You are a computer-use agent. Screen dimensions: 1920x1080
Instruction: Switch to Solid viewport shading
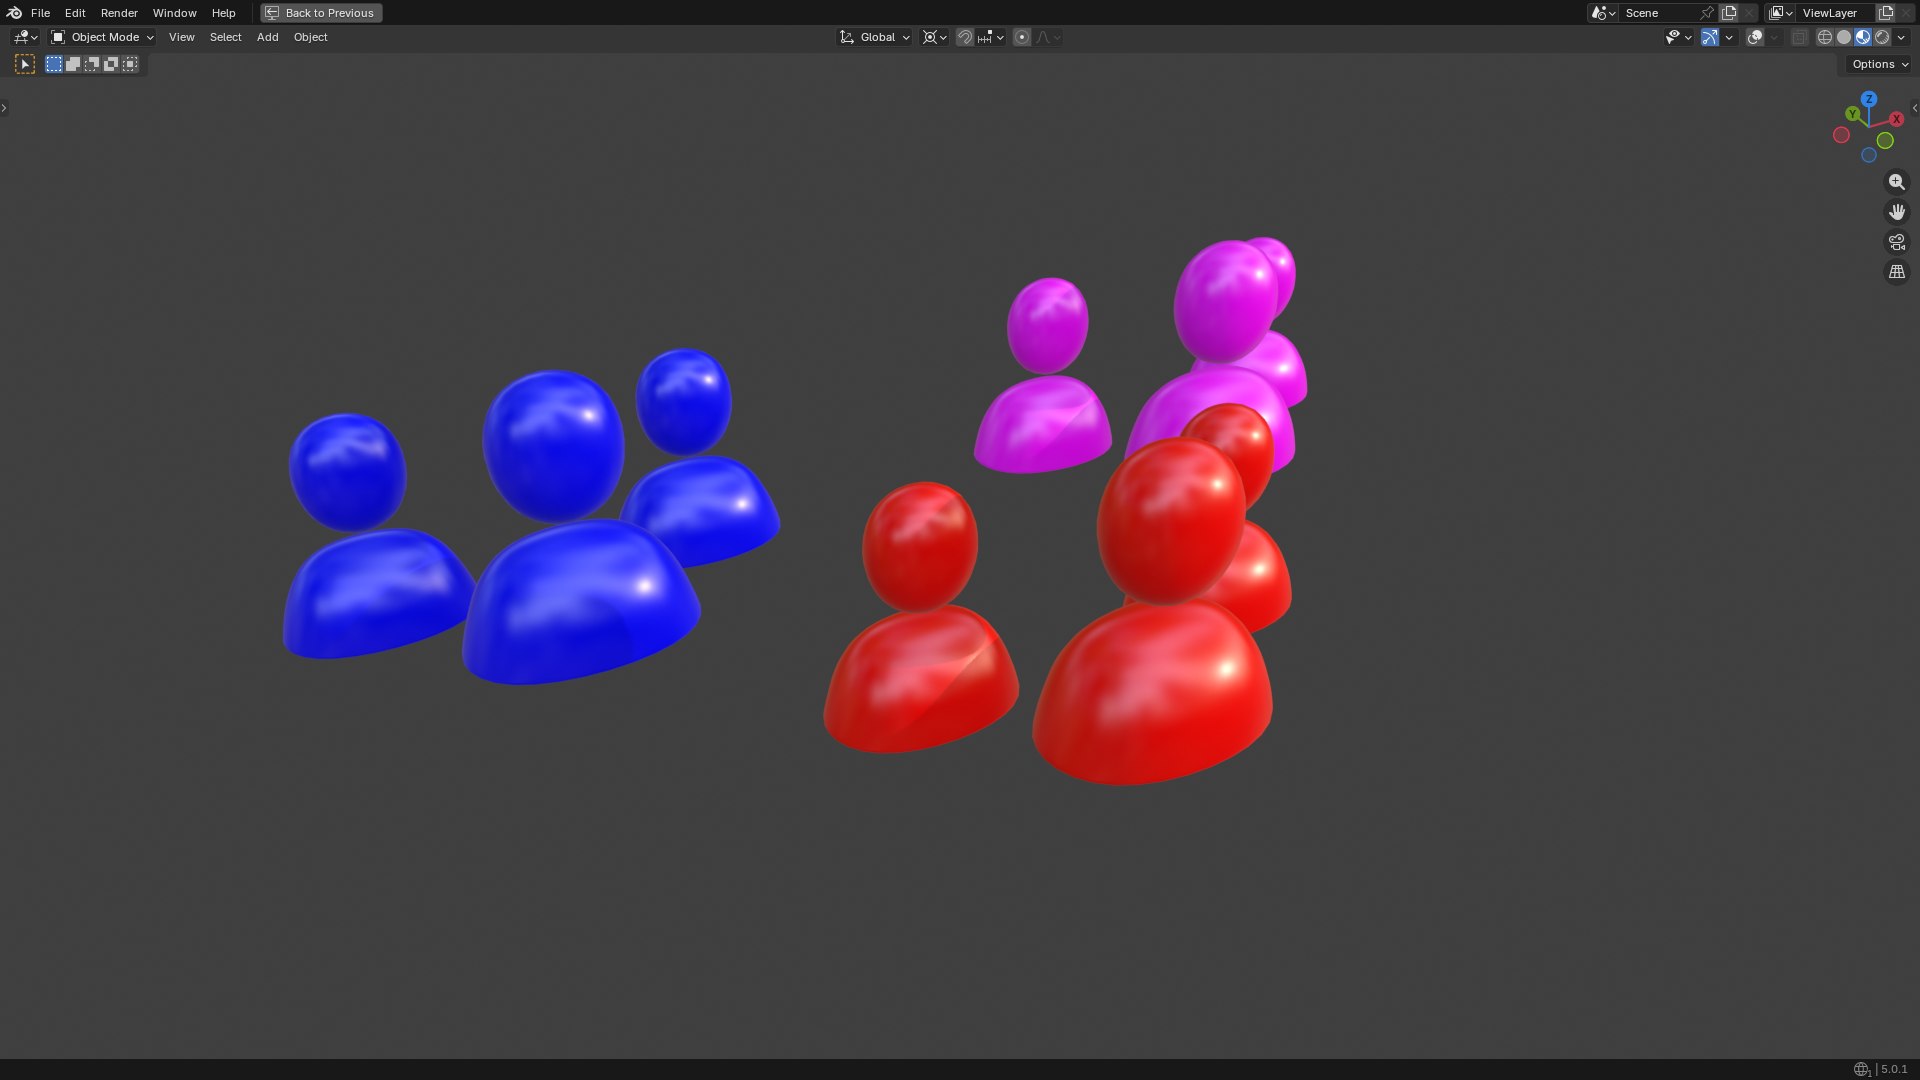[1844, 37]
